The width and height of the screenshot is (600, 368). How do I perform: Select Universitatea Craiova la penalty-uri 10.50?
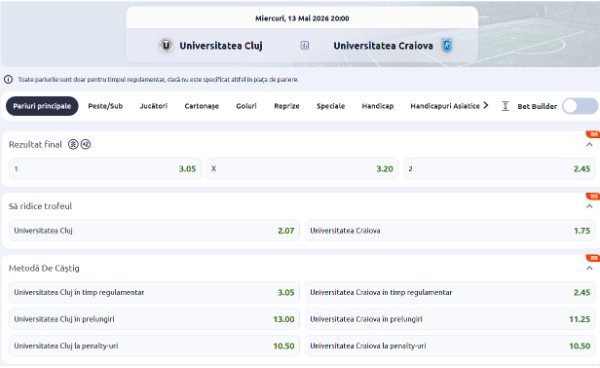[x=450, y=346]
